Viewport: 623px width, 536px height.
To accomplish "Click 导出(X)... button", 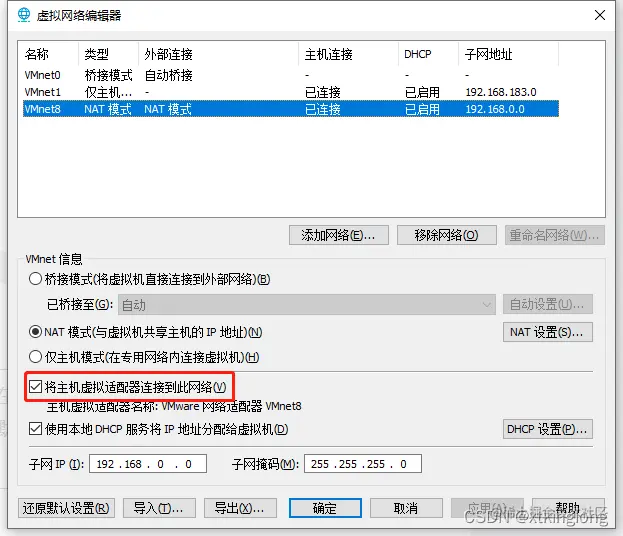I will pyautogui.click(x=240, y=508).
